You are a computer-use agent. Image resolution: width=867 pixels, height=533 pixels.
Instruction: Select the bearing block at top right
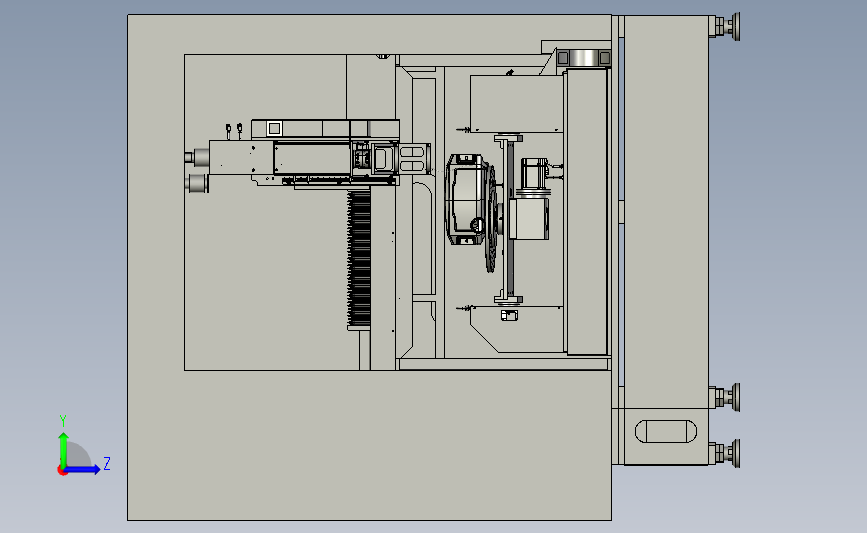(584, 58)
